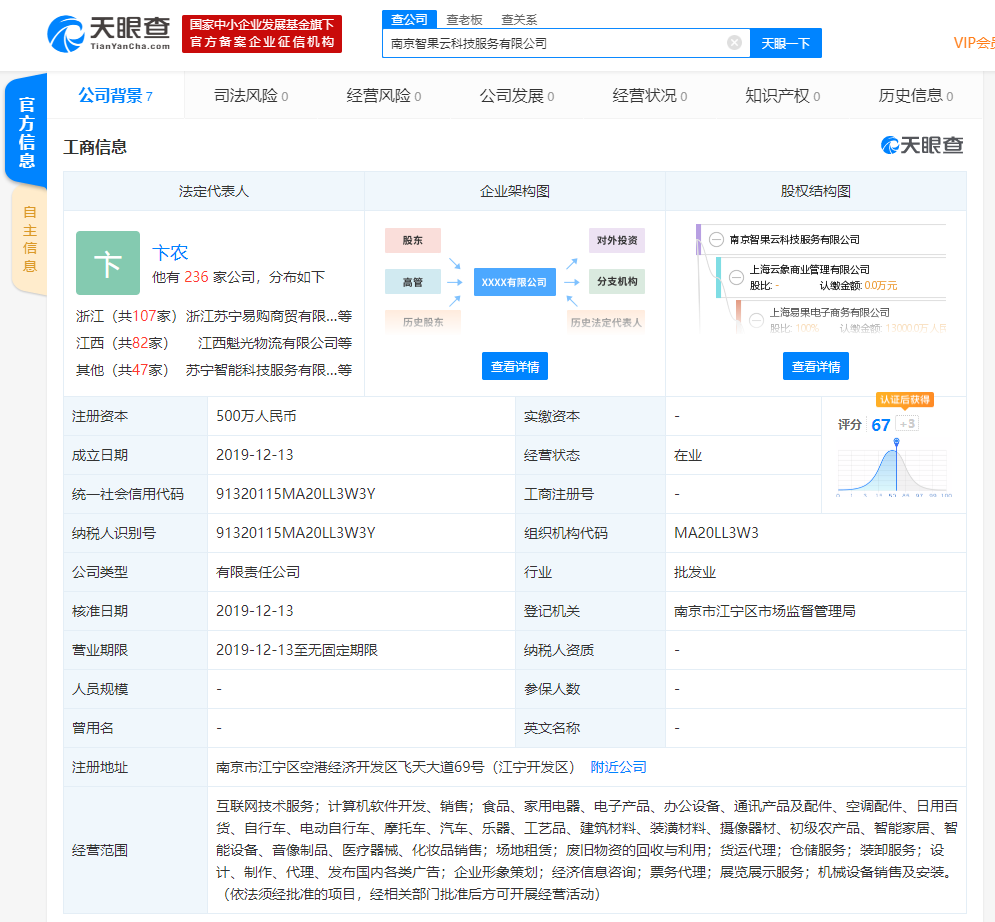Click the 股东 node in the enterprise structure diagram
The height and width of the screenshot is (922, 995).
(x=412, y=241)
